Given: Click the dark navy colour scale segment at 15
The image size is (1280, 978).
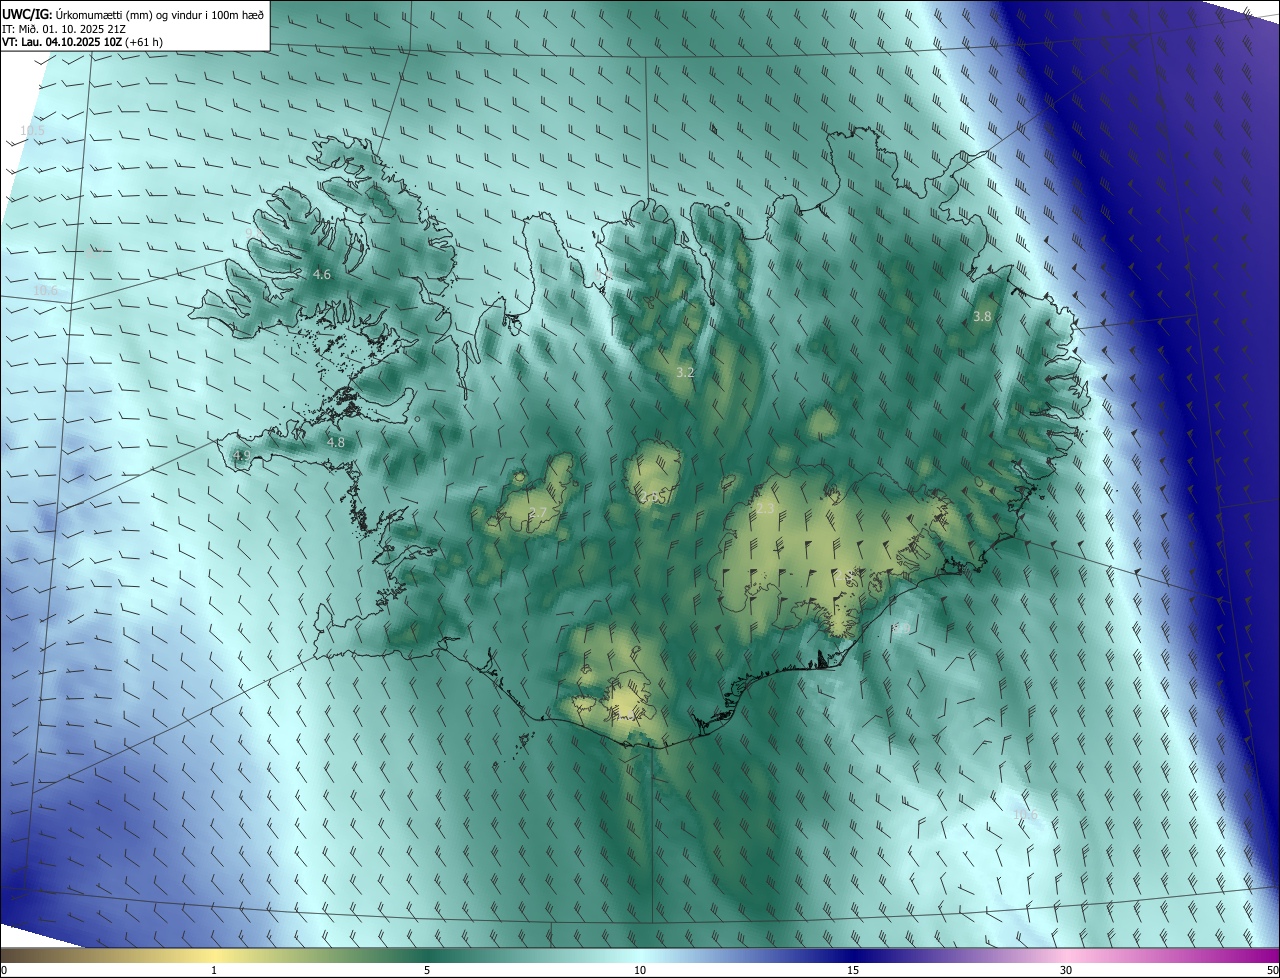Looking at the screenshot, I should (853, 955).
